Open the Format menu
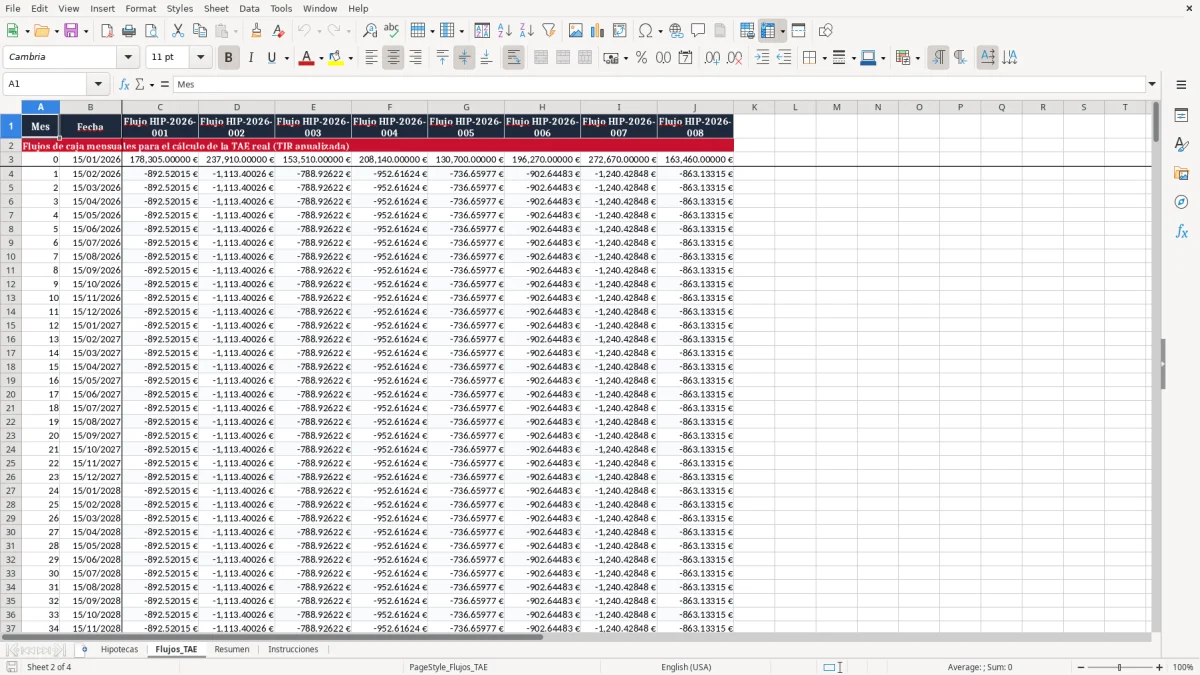Screen dimensions: 1200x675 pyautogui.click(x=141, y=8)
